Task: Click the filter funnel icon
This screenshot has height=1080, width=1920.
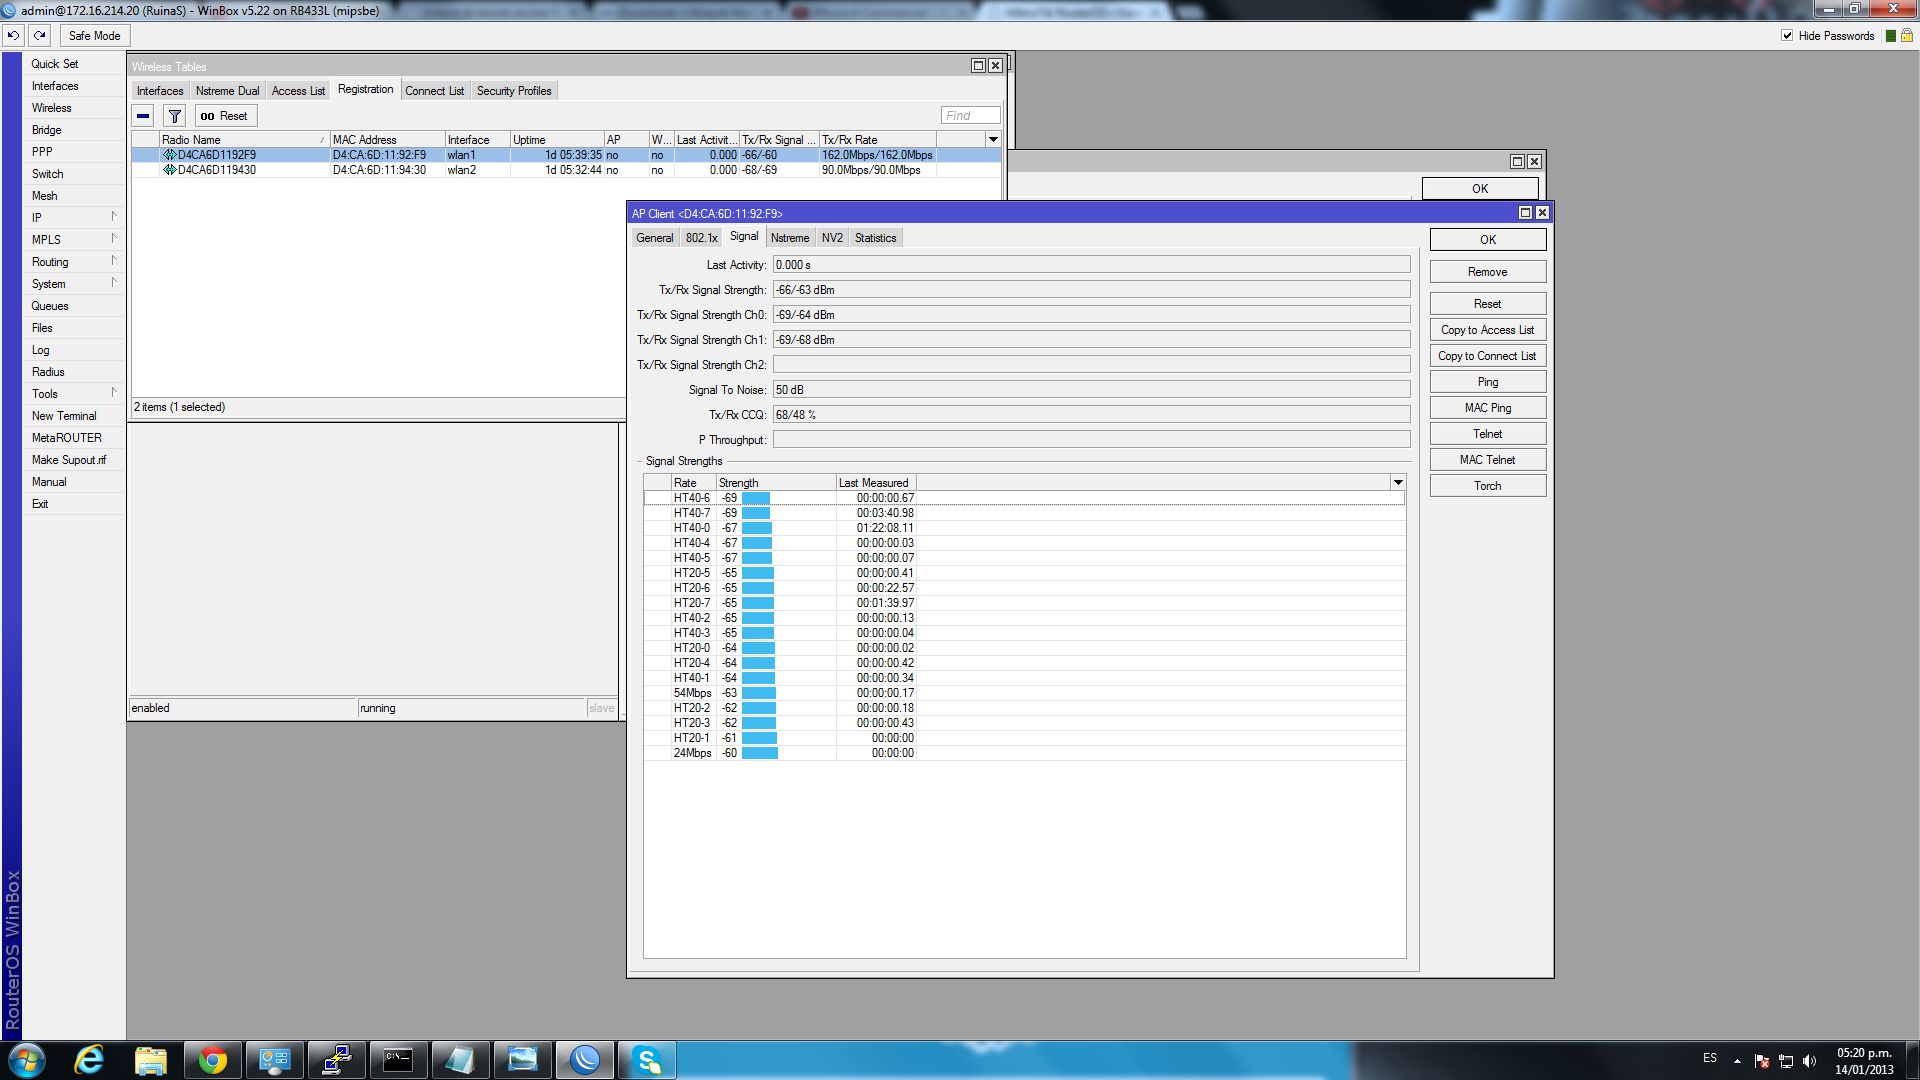Action: click(x=174, y=116)
